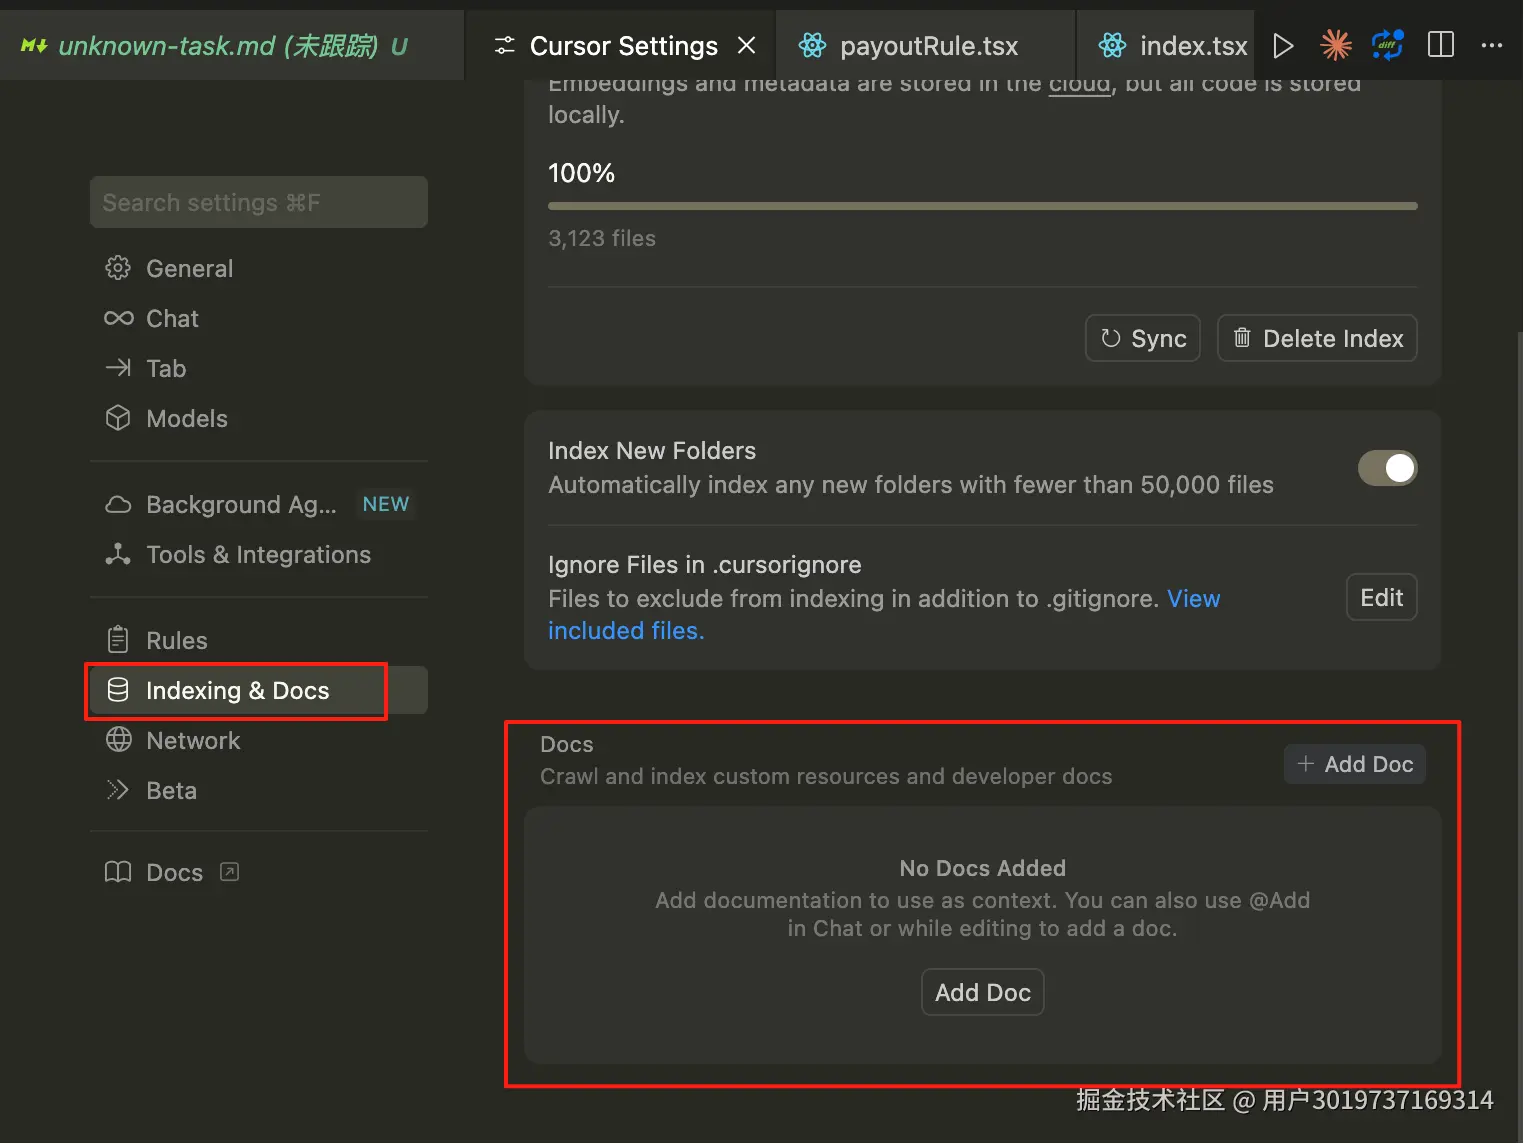The image size is (1524, 1144).
Task: Click the Background Agents cloud icon
Action: click(118, 505)
